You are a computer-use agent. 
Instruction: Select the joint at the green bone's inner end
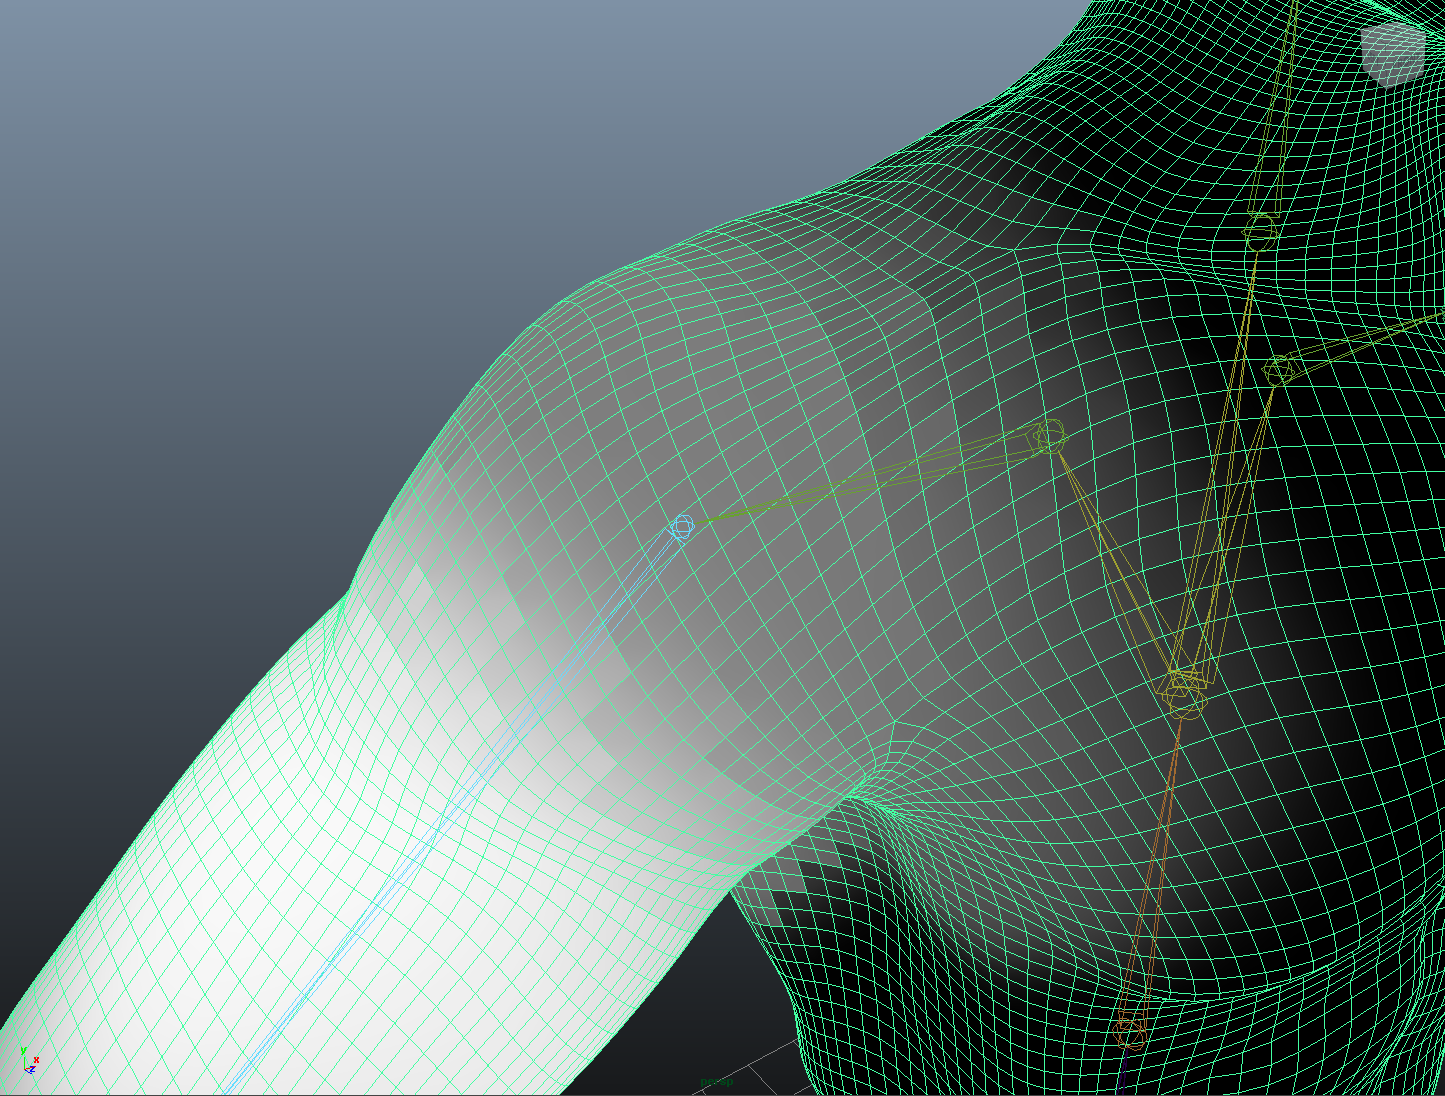pos(1049,436)
